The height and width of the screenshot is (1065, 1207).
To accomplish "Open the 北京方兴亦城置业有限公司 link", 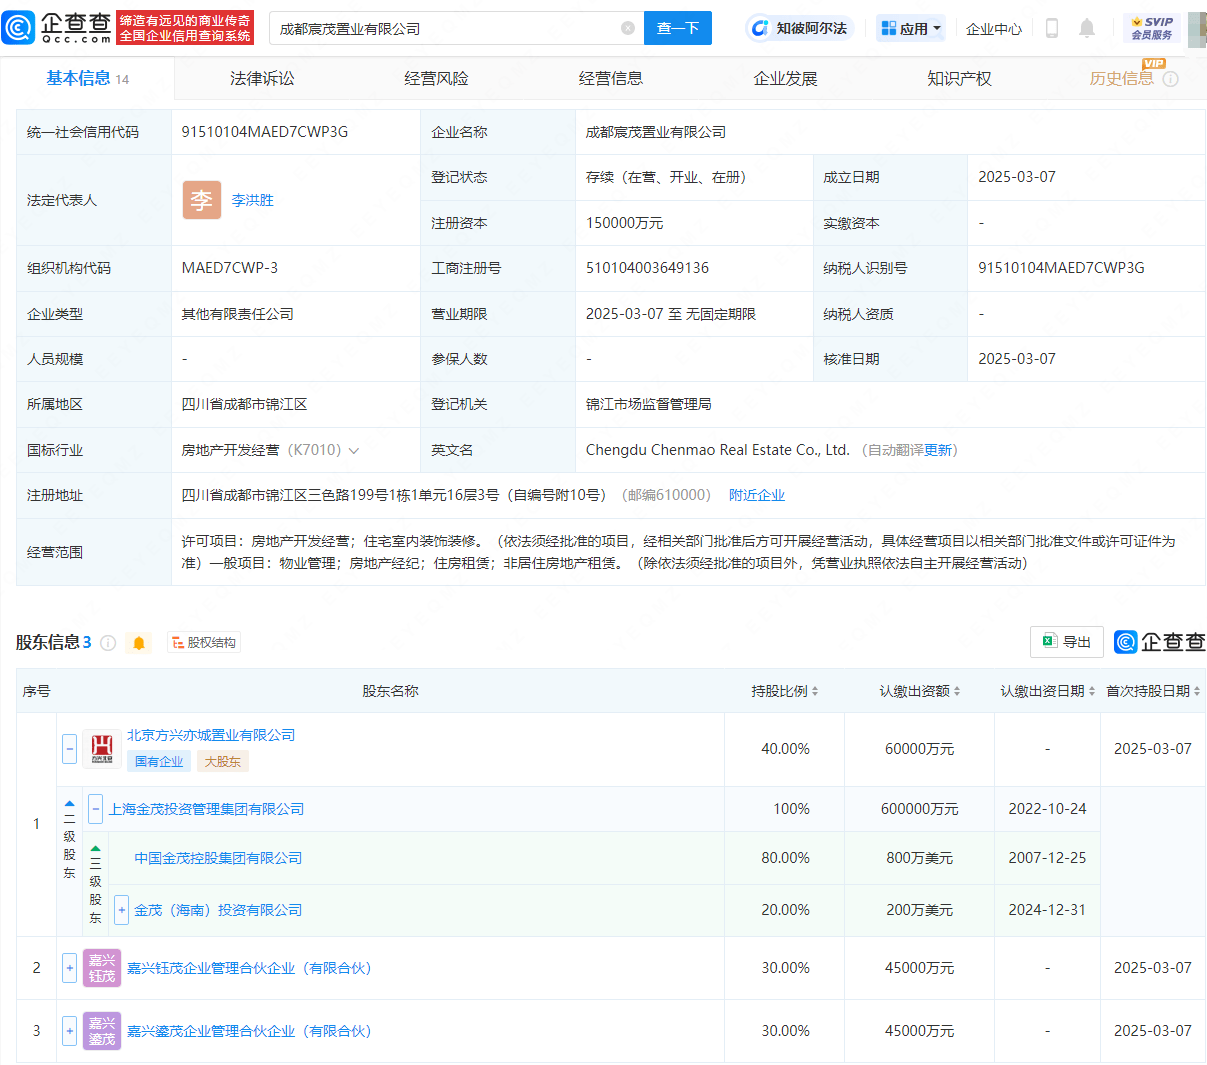I will coord(211,735).
